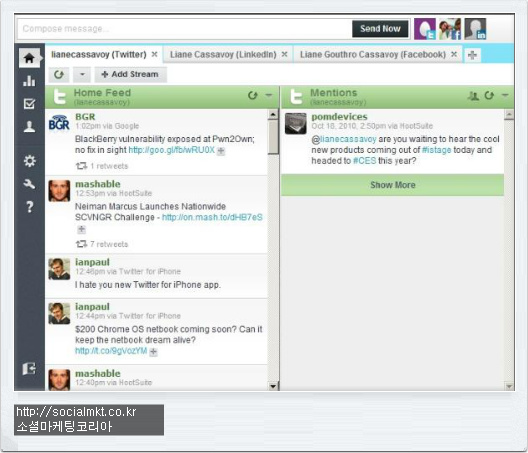This screenshot has height=453, width=528.
Task: Refresh all streams with toolbar refresh button
Action: click(59, 74)
